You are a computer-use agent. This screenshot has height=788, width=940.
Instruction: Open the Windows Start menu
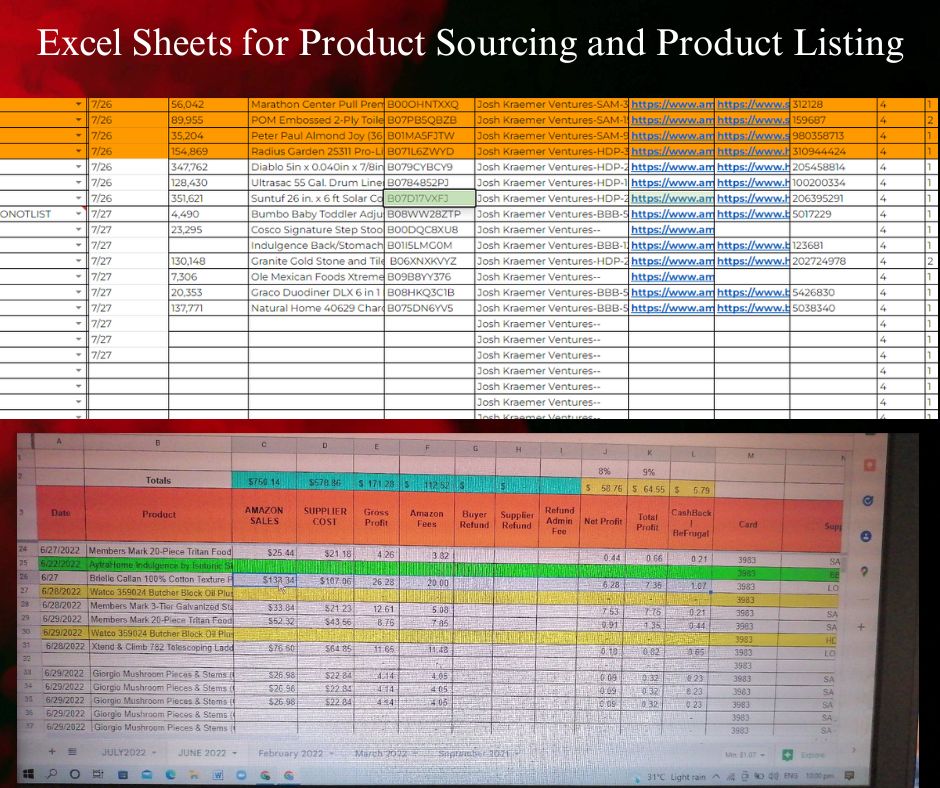[x=28, y=774]
